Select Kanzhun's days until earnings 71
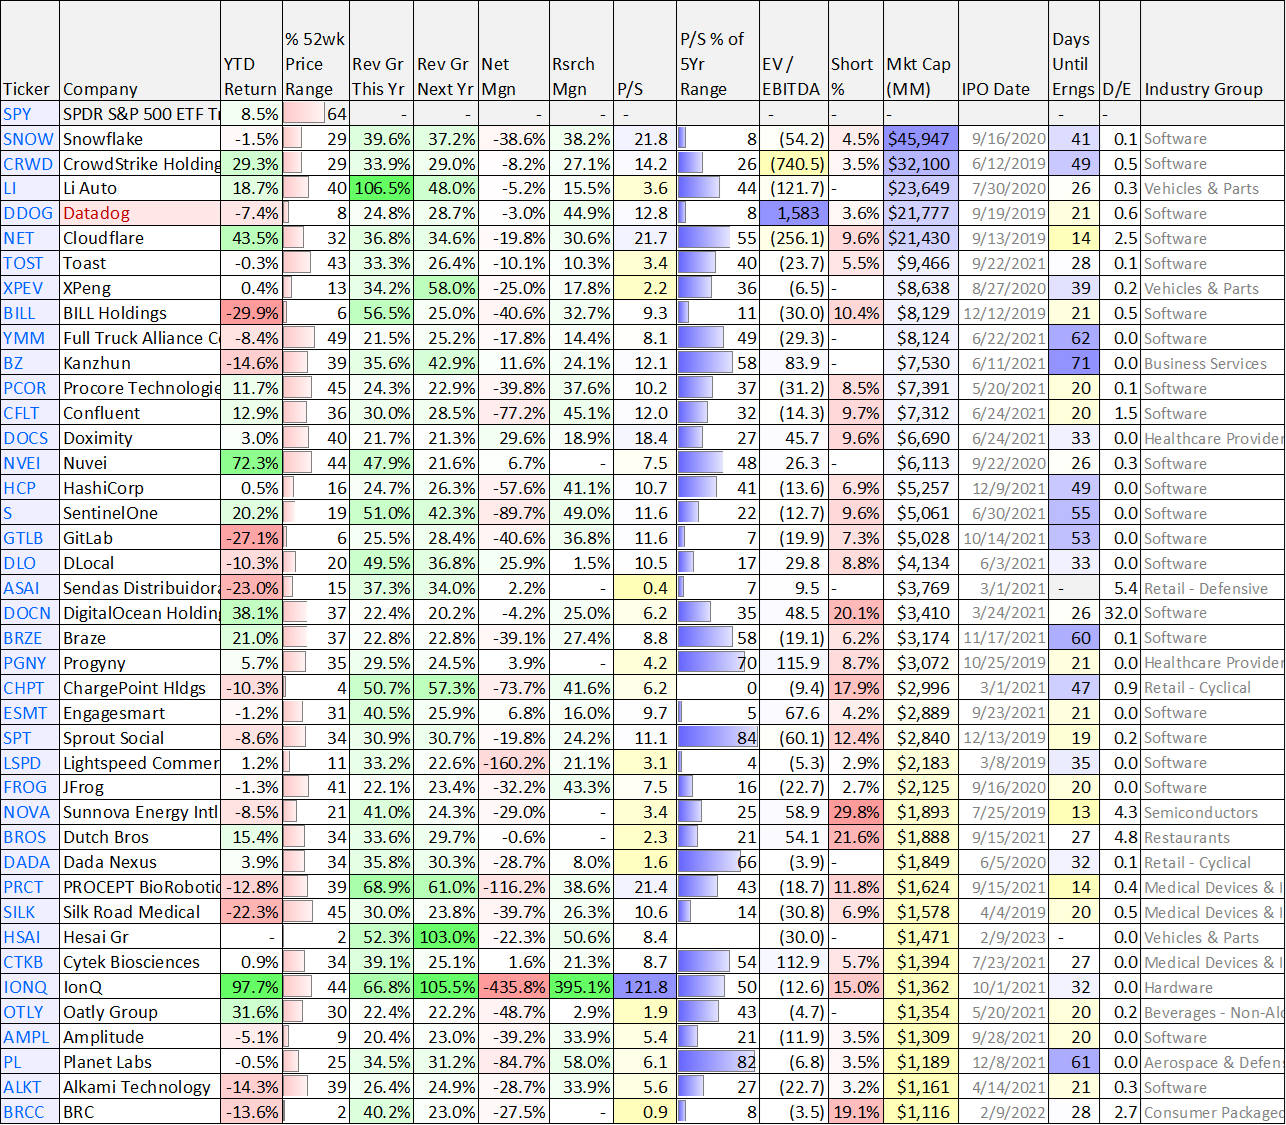Screen dimensions: 1286x1125 pos(1074,363)
